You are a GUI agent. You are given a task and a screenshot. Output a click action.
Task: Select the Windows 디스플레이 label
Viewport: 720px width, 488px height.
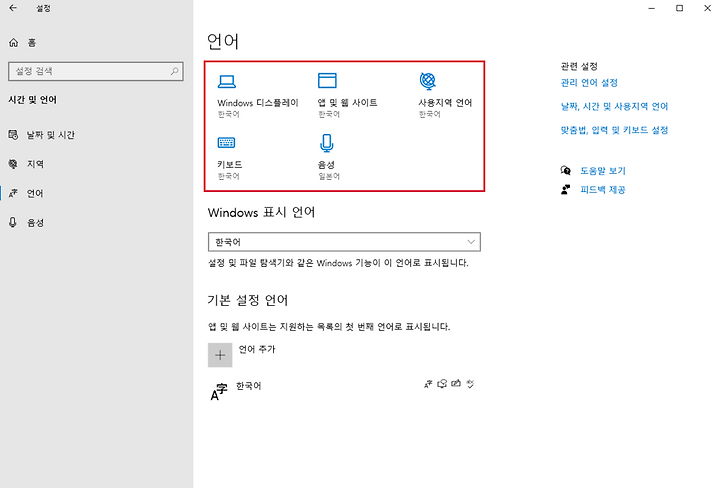pyautogui.click(x=258, y=103)
